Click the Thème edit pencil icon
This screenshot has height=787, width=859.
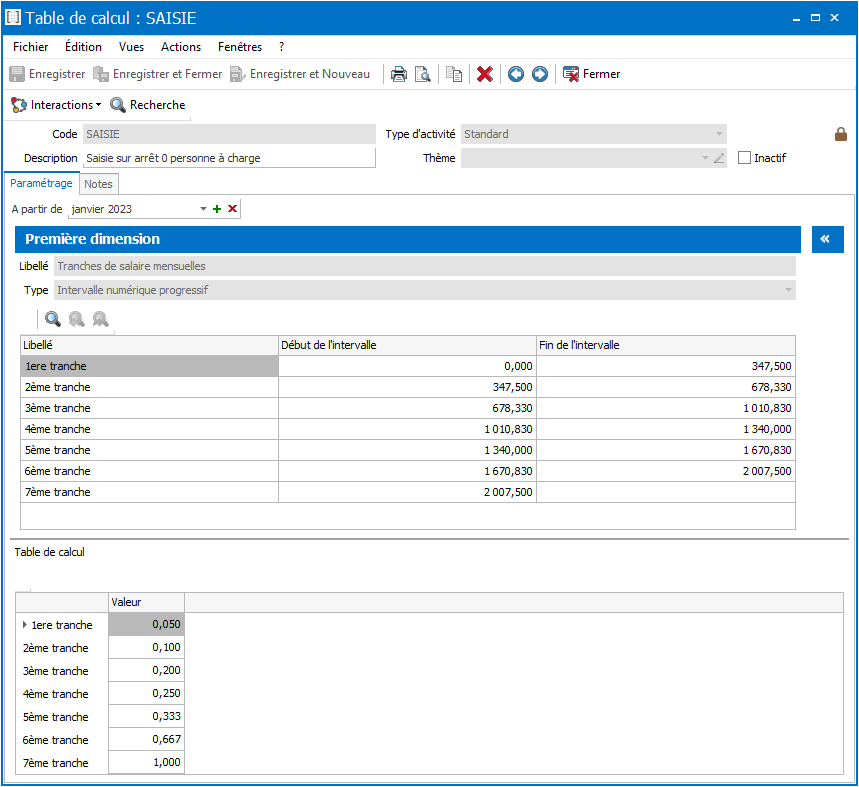(x=719, y=158)
